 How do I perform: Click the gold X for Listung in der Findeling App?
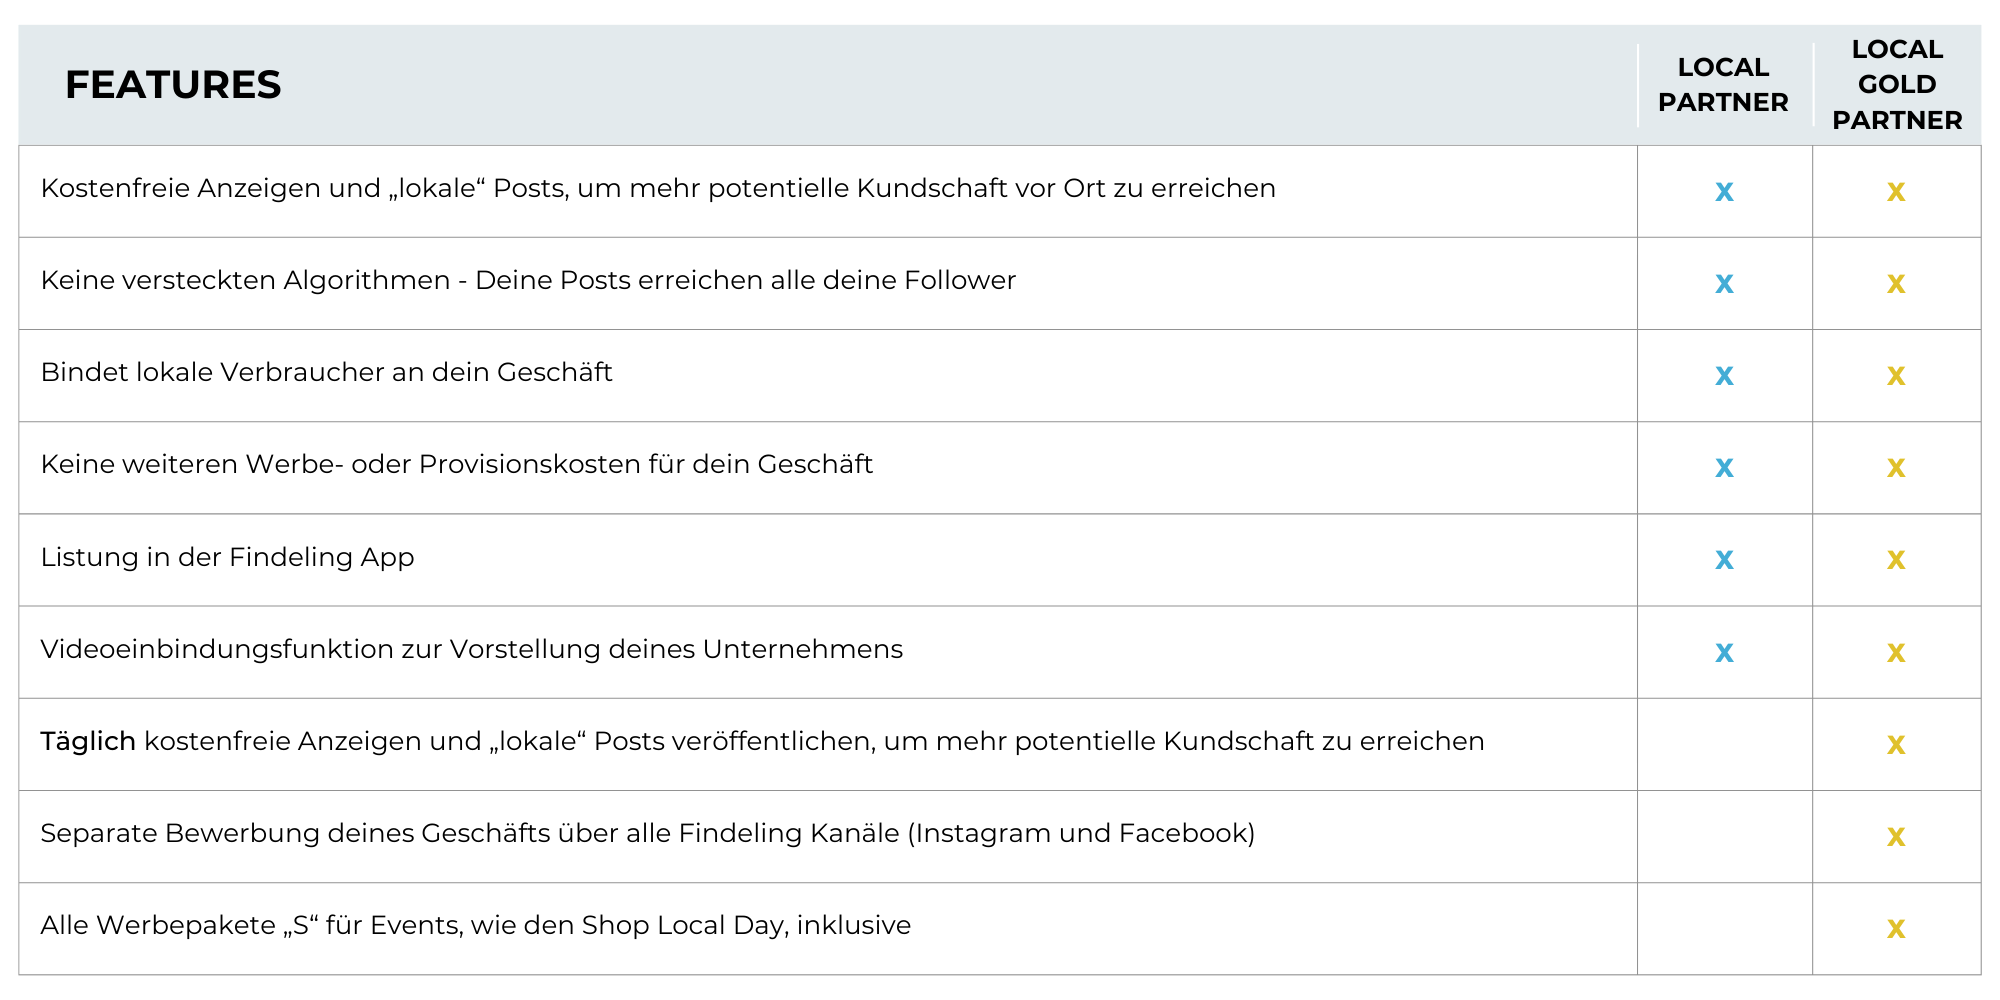click(x=1895, y=560)
